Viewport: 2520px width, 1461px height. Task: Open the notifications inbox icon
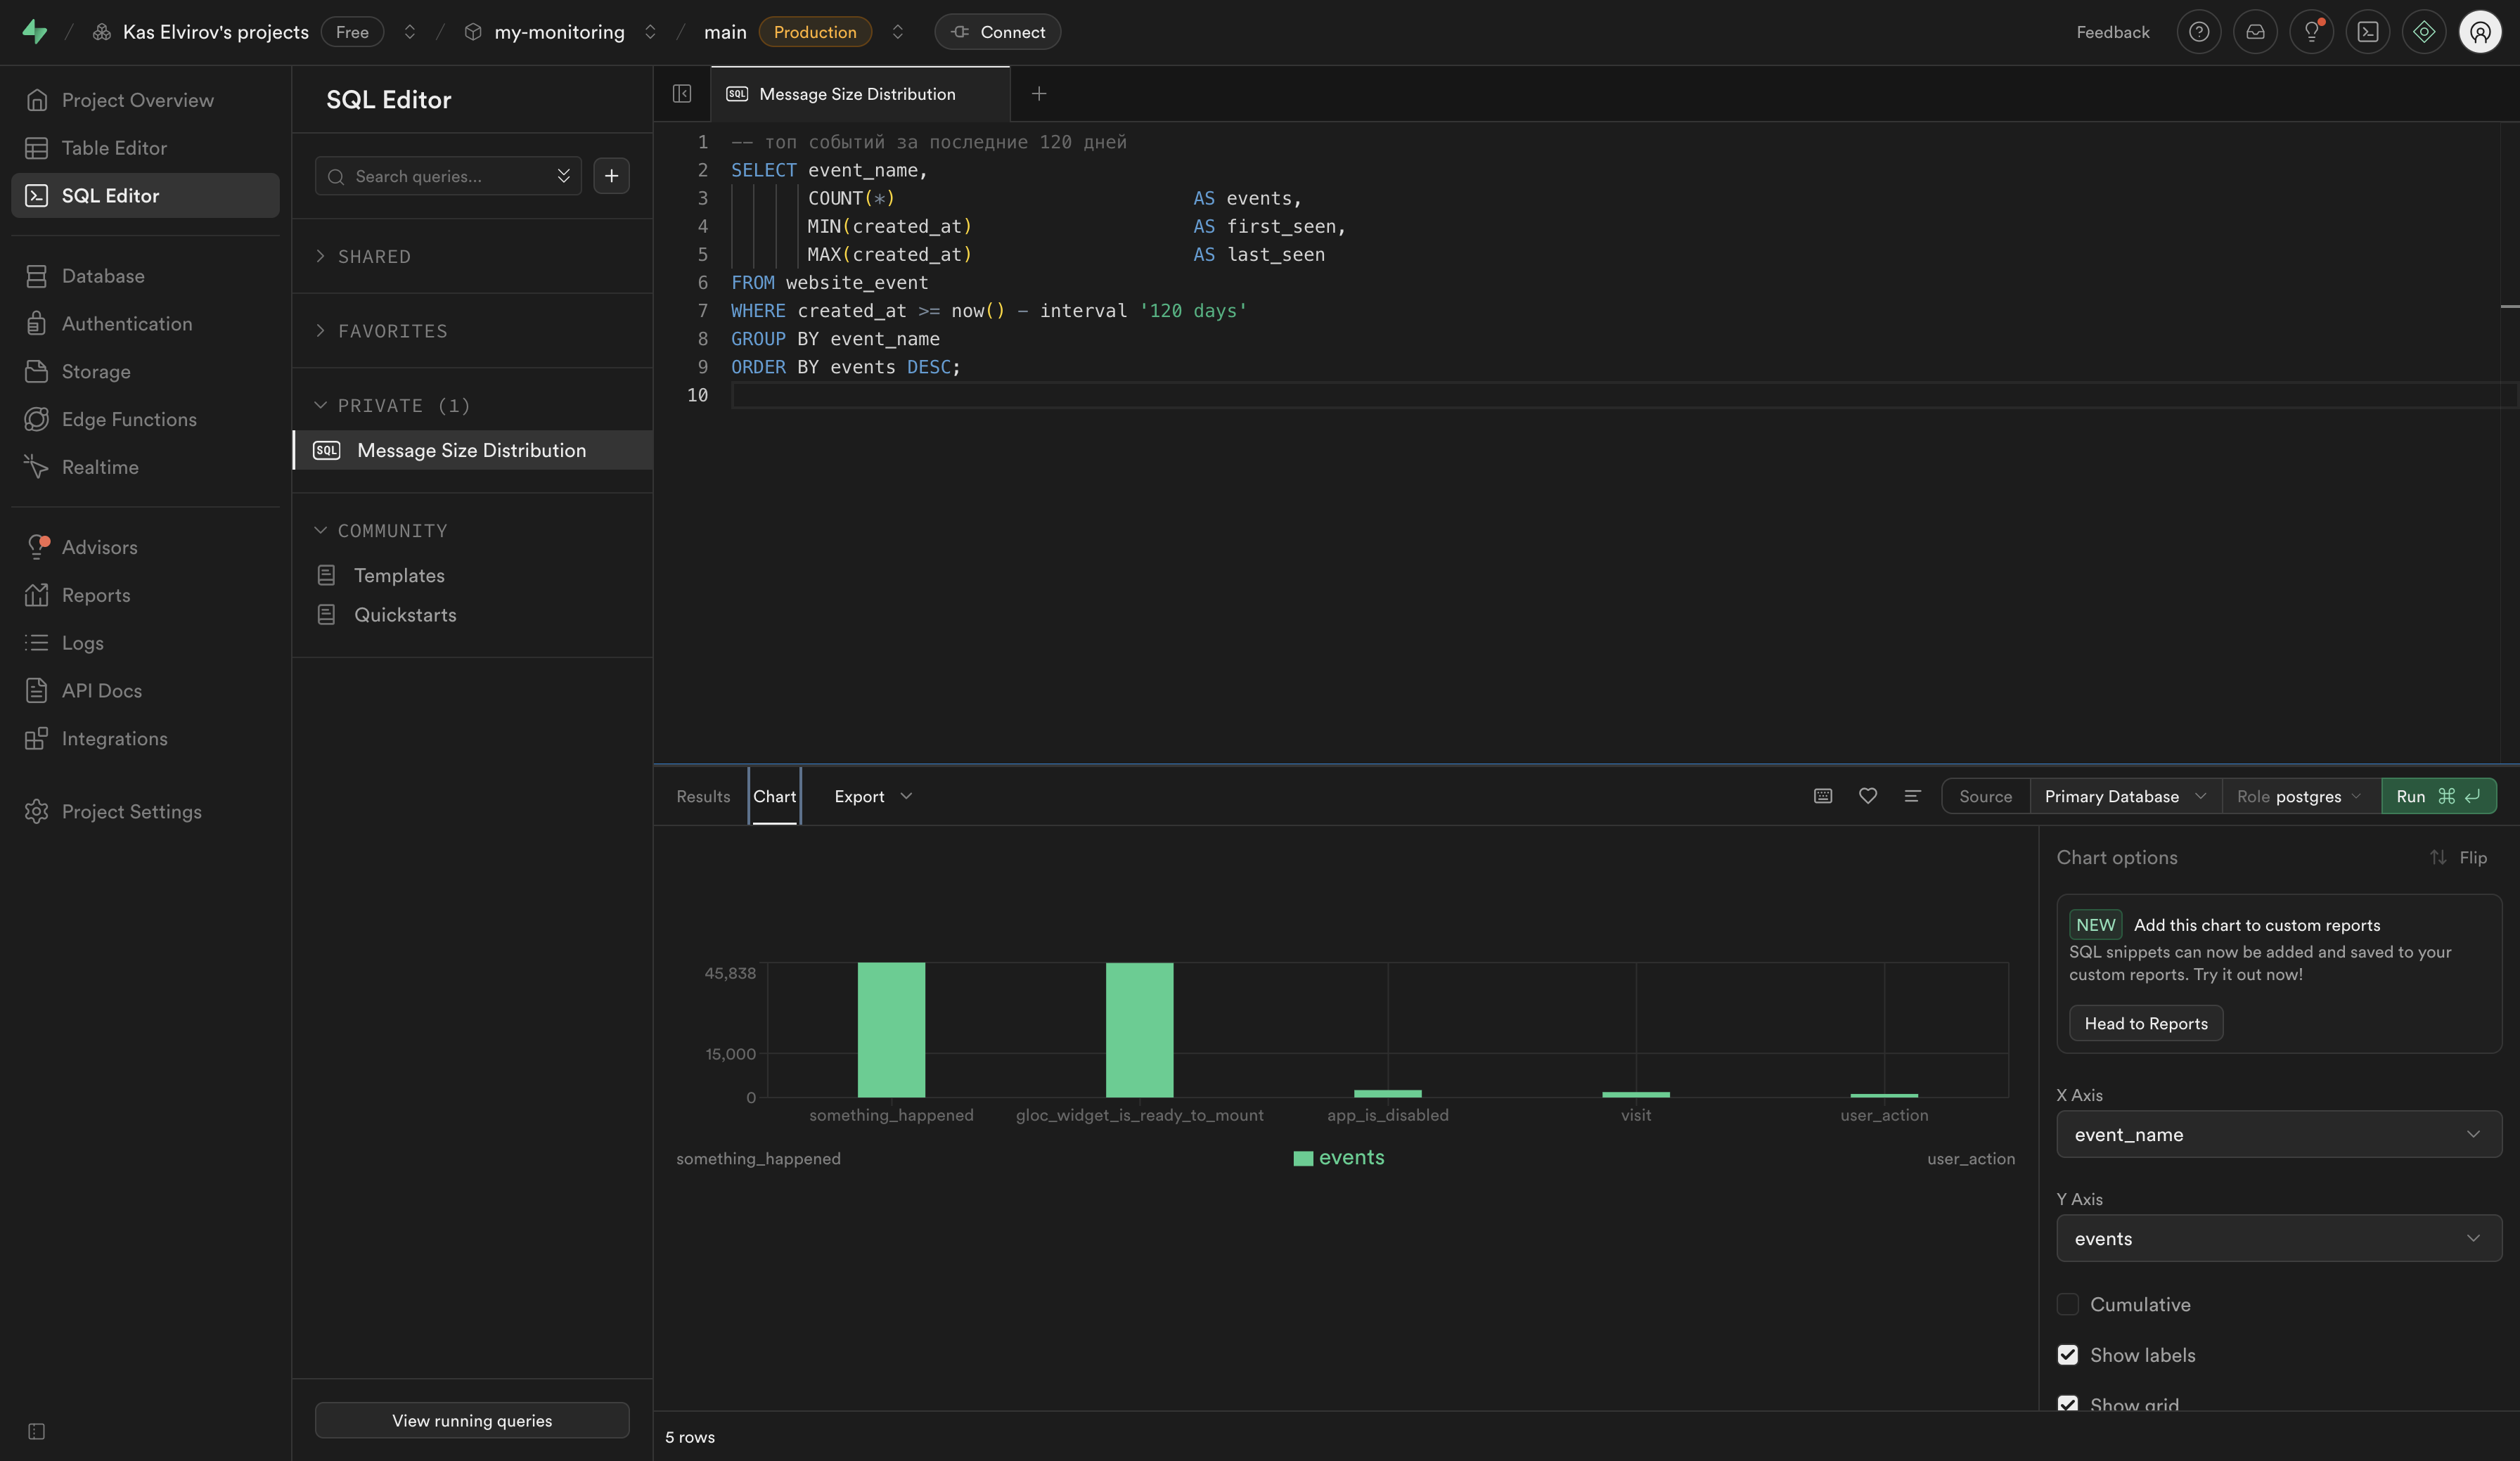click(x=2255, y=31)
